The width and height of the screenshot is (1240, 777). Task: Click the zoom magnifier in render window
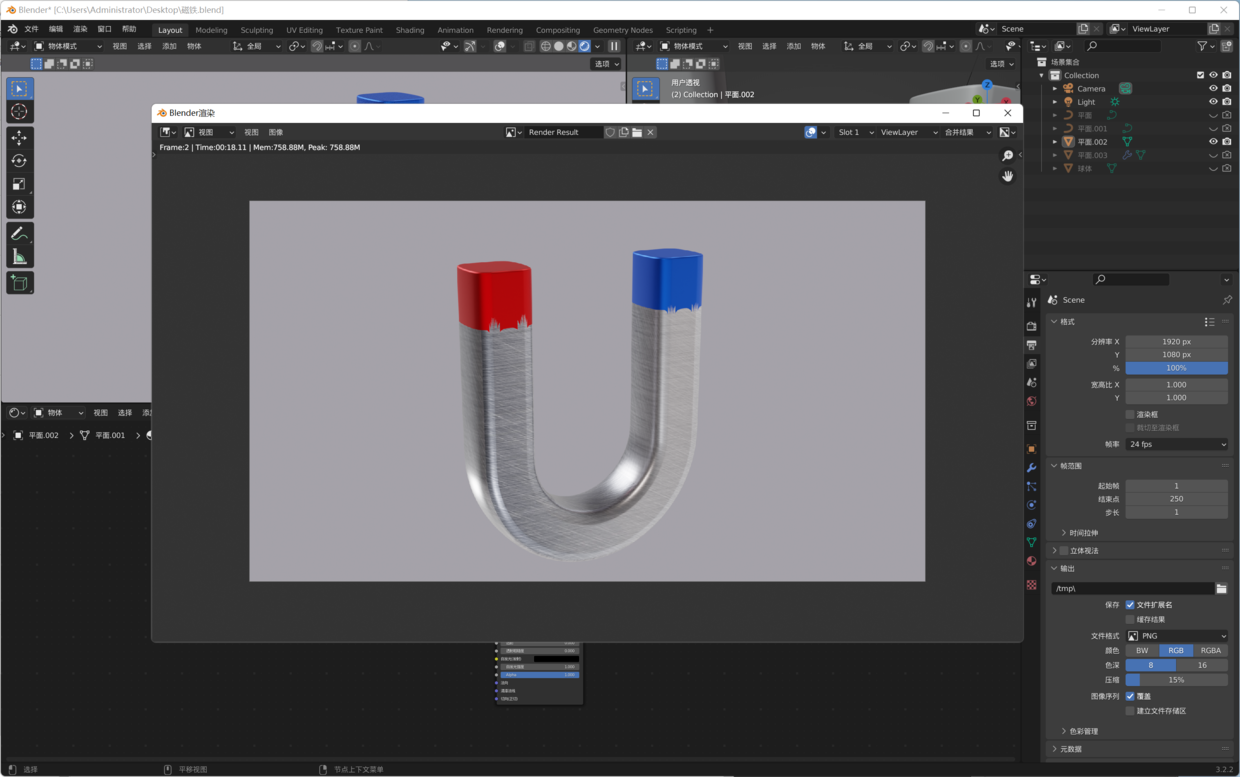[1007, 156]
